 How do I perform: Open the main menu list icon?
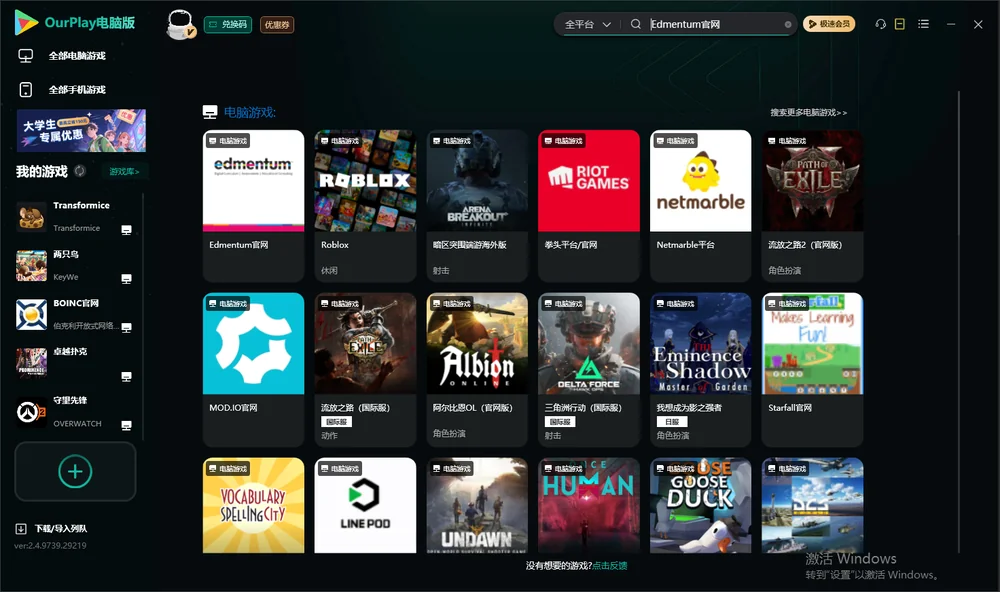tap(923, 24)
